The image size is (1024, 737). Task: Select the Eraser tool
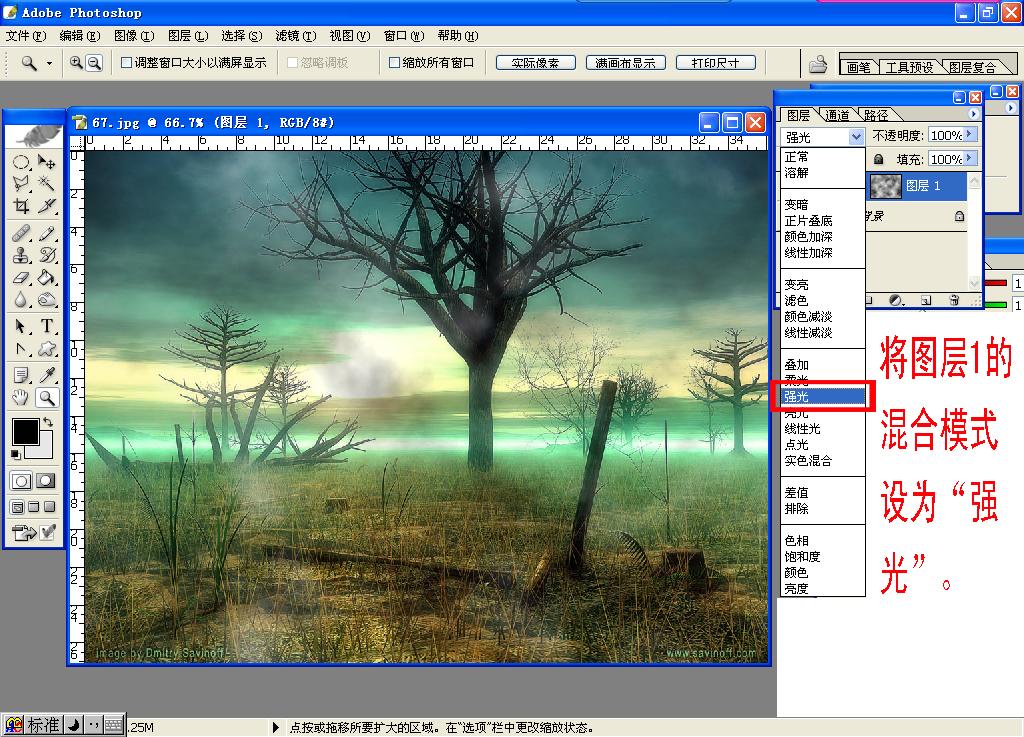click(x=21, y=277)
